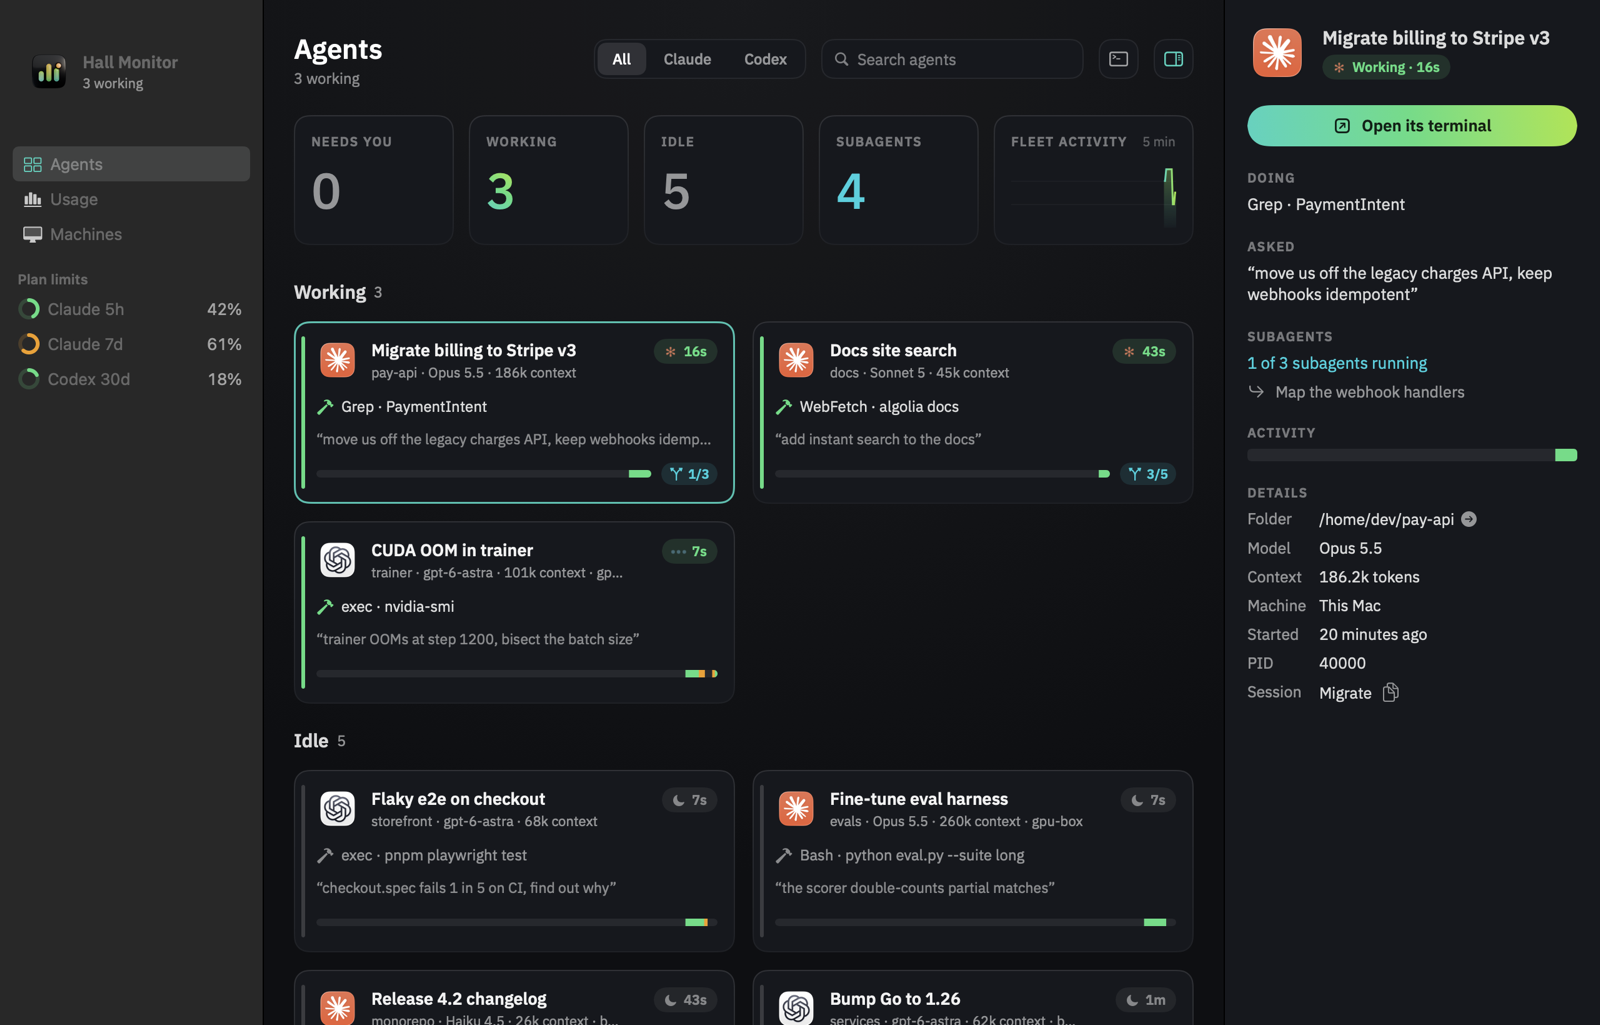1600x1025 pixels.
Task: Click the 1/3 subagents badge on Migrate card
Action: (690, 474)
